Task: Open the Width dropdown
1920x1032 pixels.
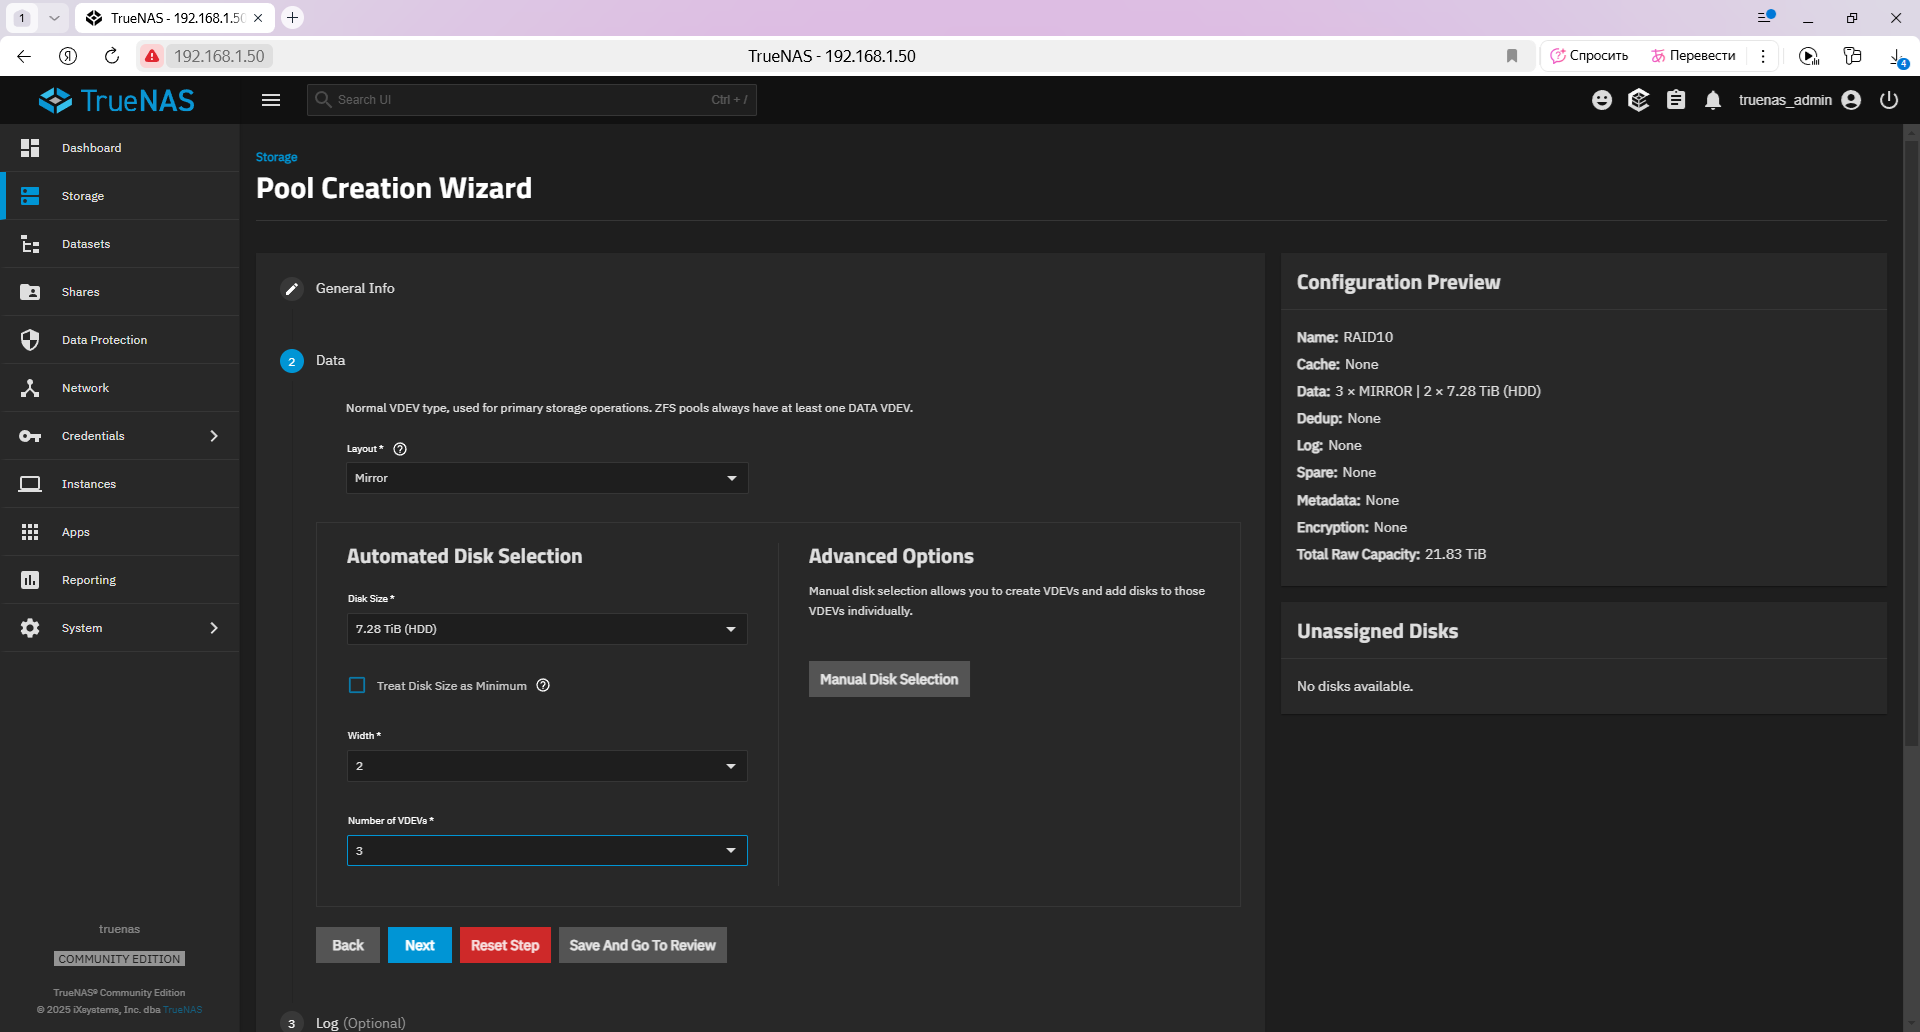Action: (547, 766)
